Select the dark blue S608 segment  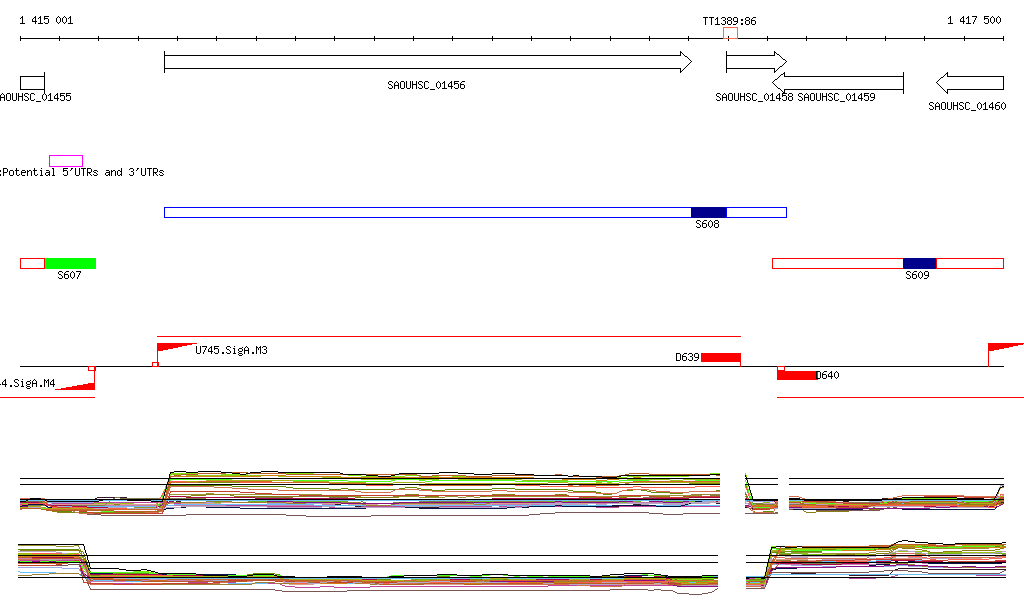tap(708, 212)
